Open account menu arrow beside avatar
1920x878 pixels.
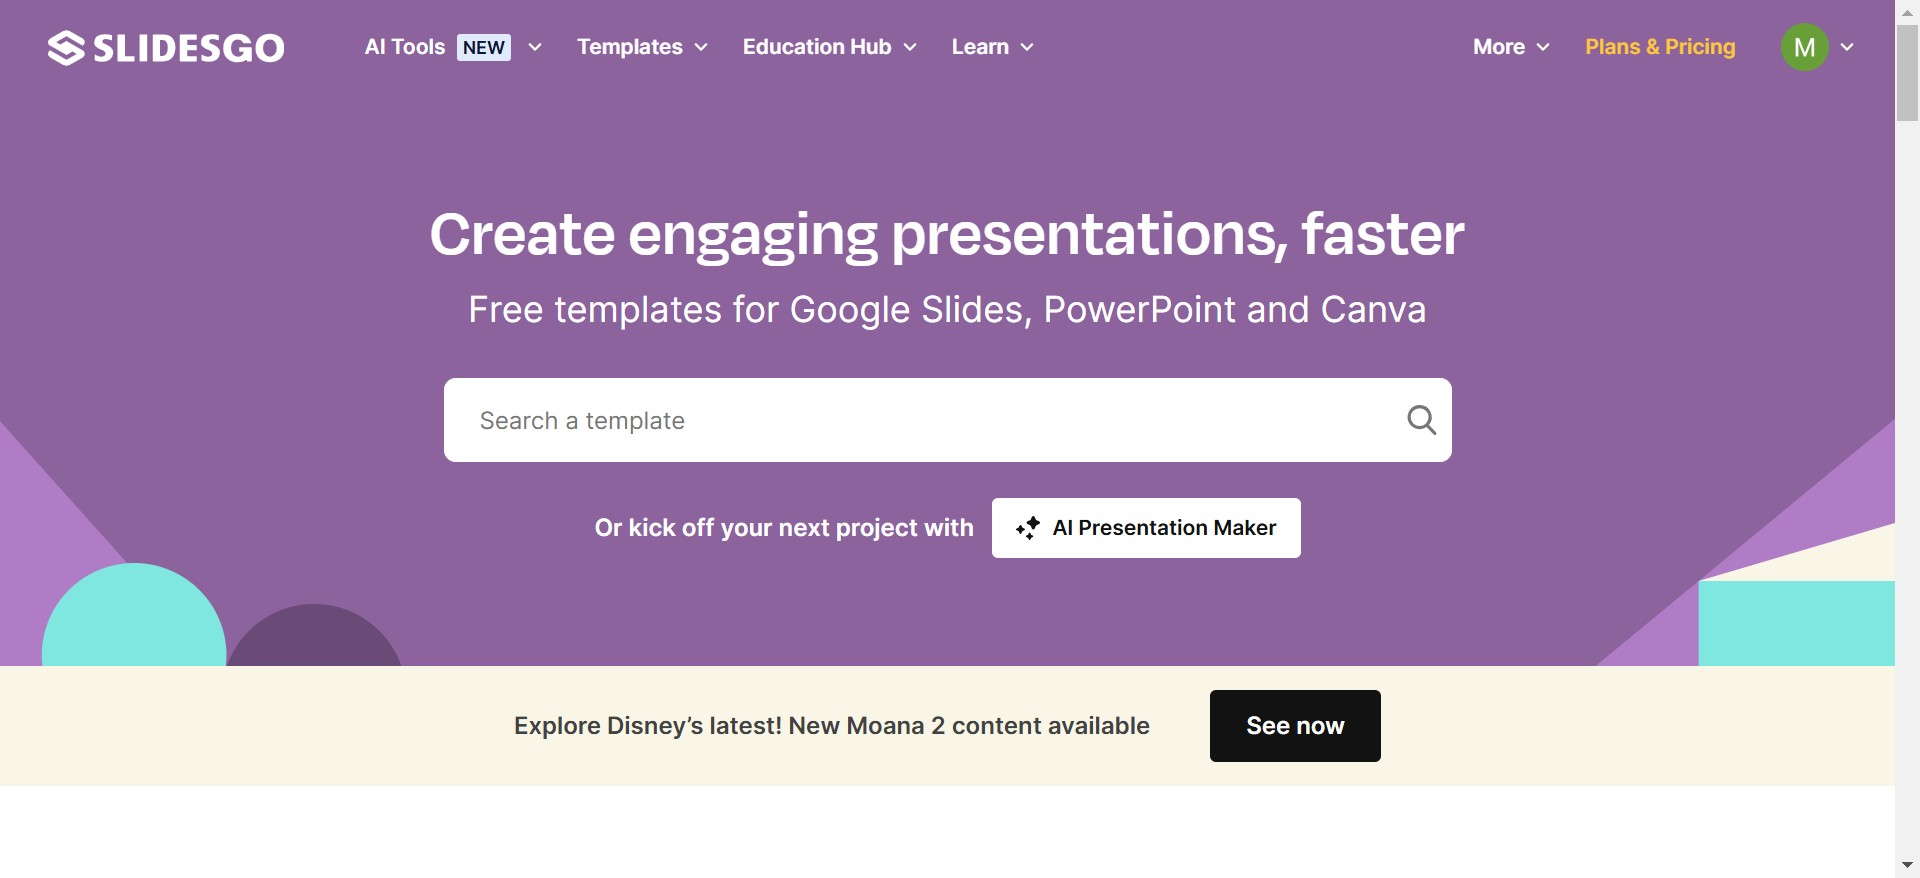pyautogui.click(x=1847, y=47)
